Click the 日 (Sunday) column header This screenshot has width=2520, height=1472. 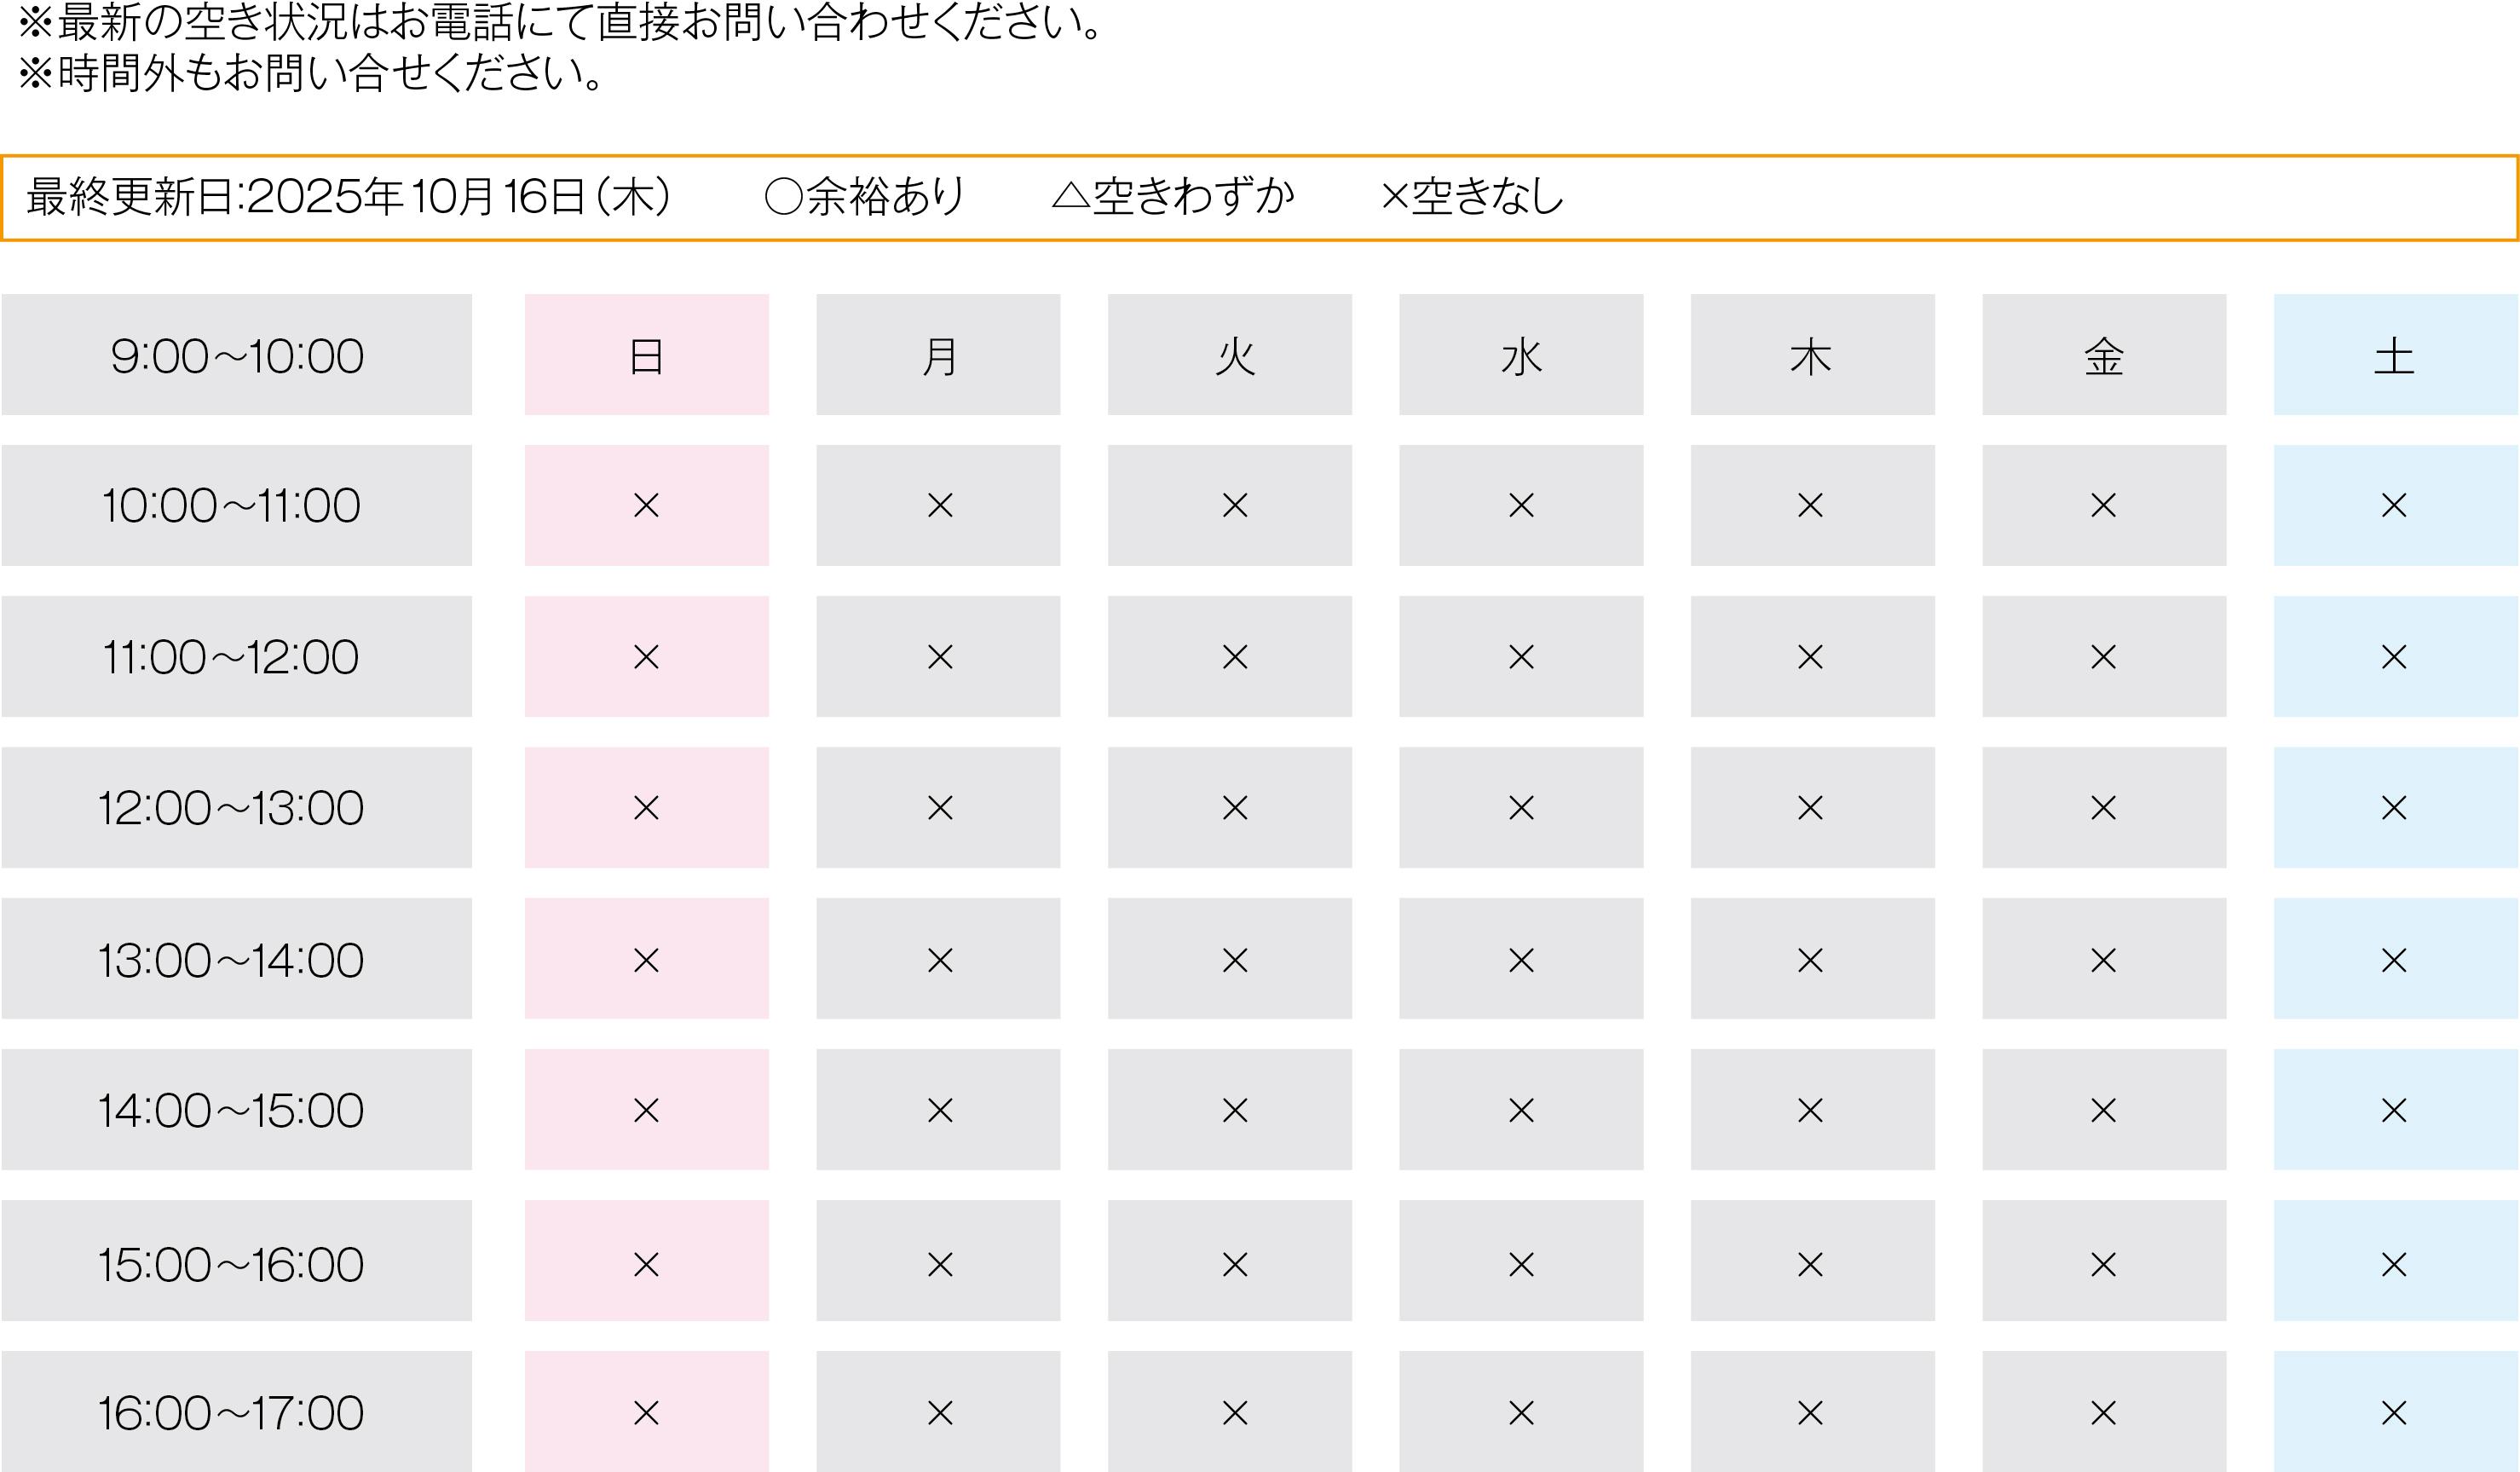point(646,356)
